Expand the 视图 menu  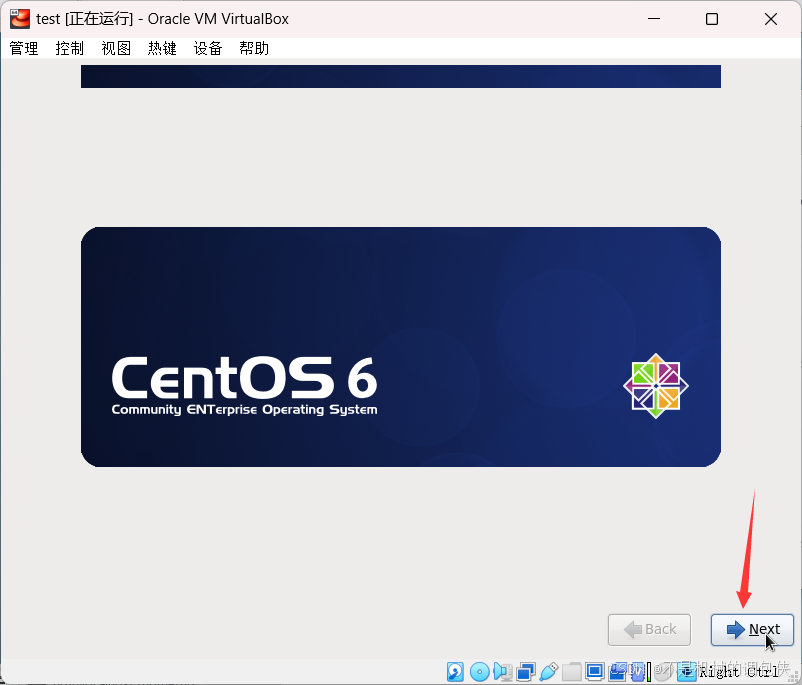click(116, 48)
